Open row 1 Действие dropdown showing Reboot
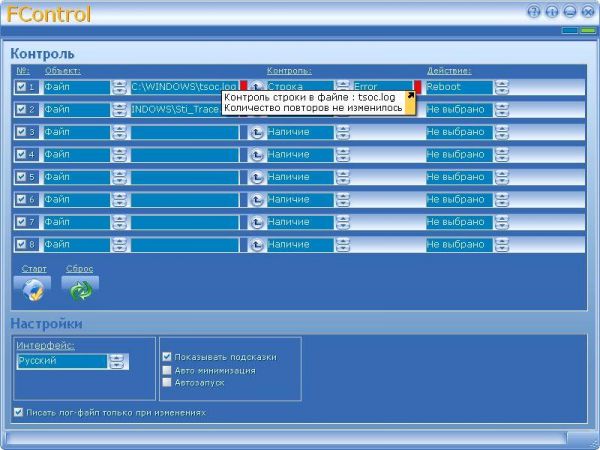The width and height of the screenshot is (600, 450). point(501,87)
